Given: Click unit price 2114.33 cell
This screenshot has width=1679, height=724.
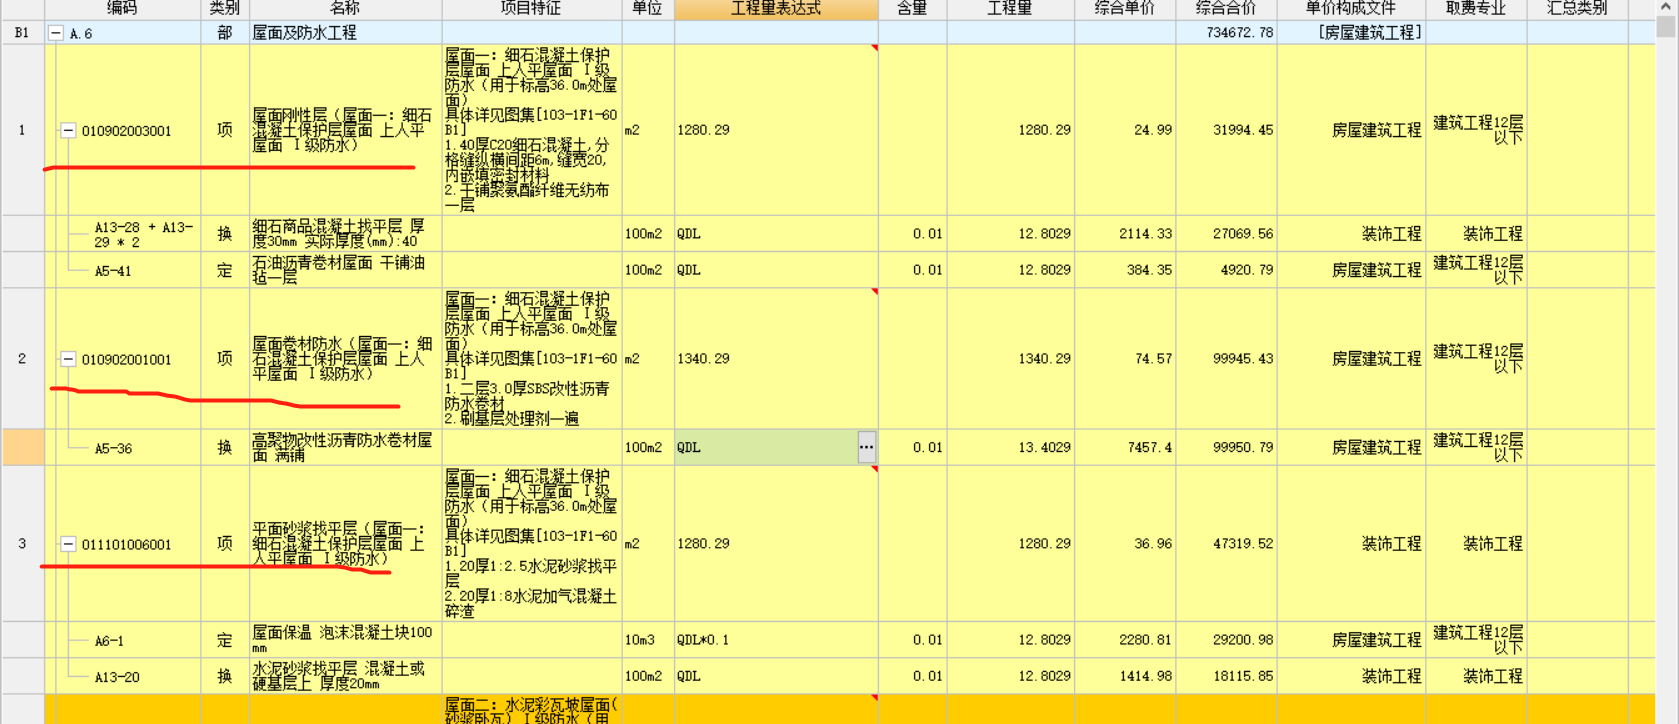Looking at the screenshot, I should pyautogui.click(x=1124, y=234).
